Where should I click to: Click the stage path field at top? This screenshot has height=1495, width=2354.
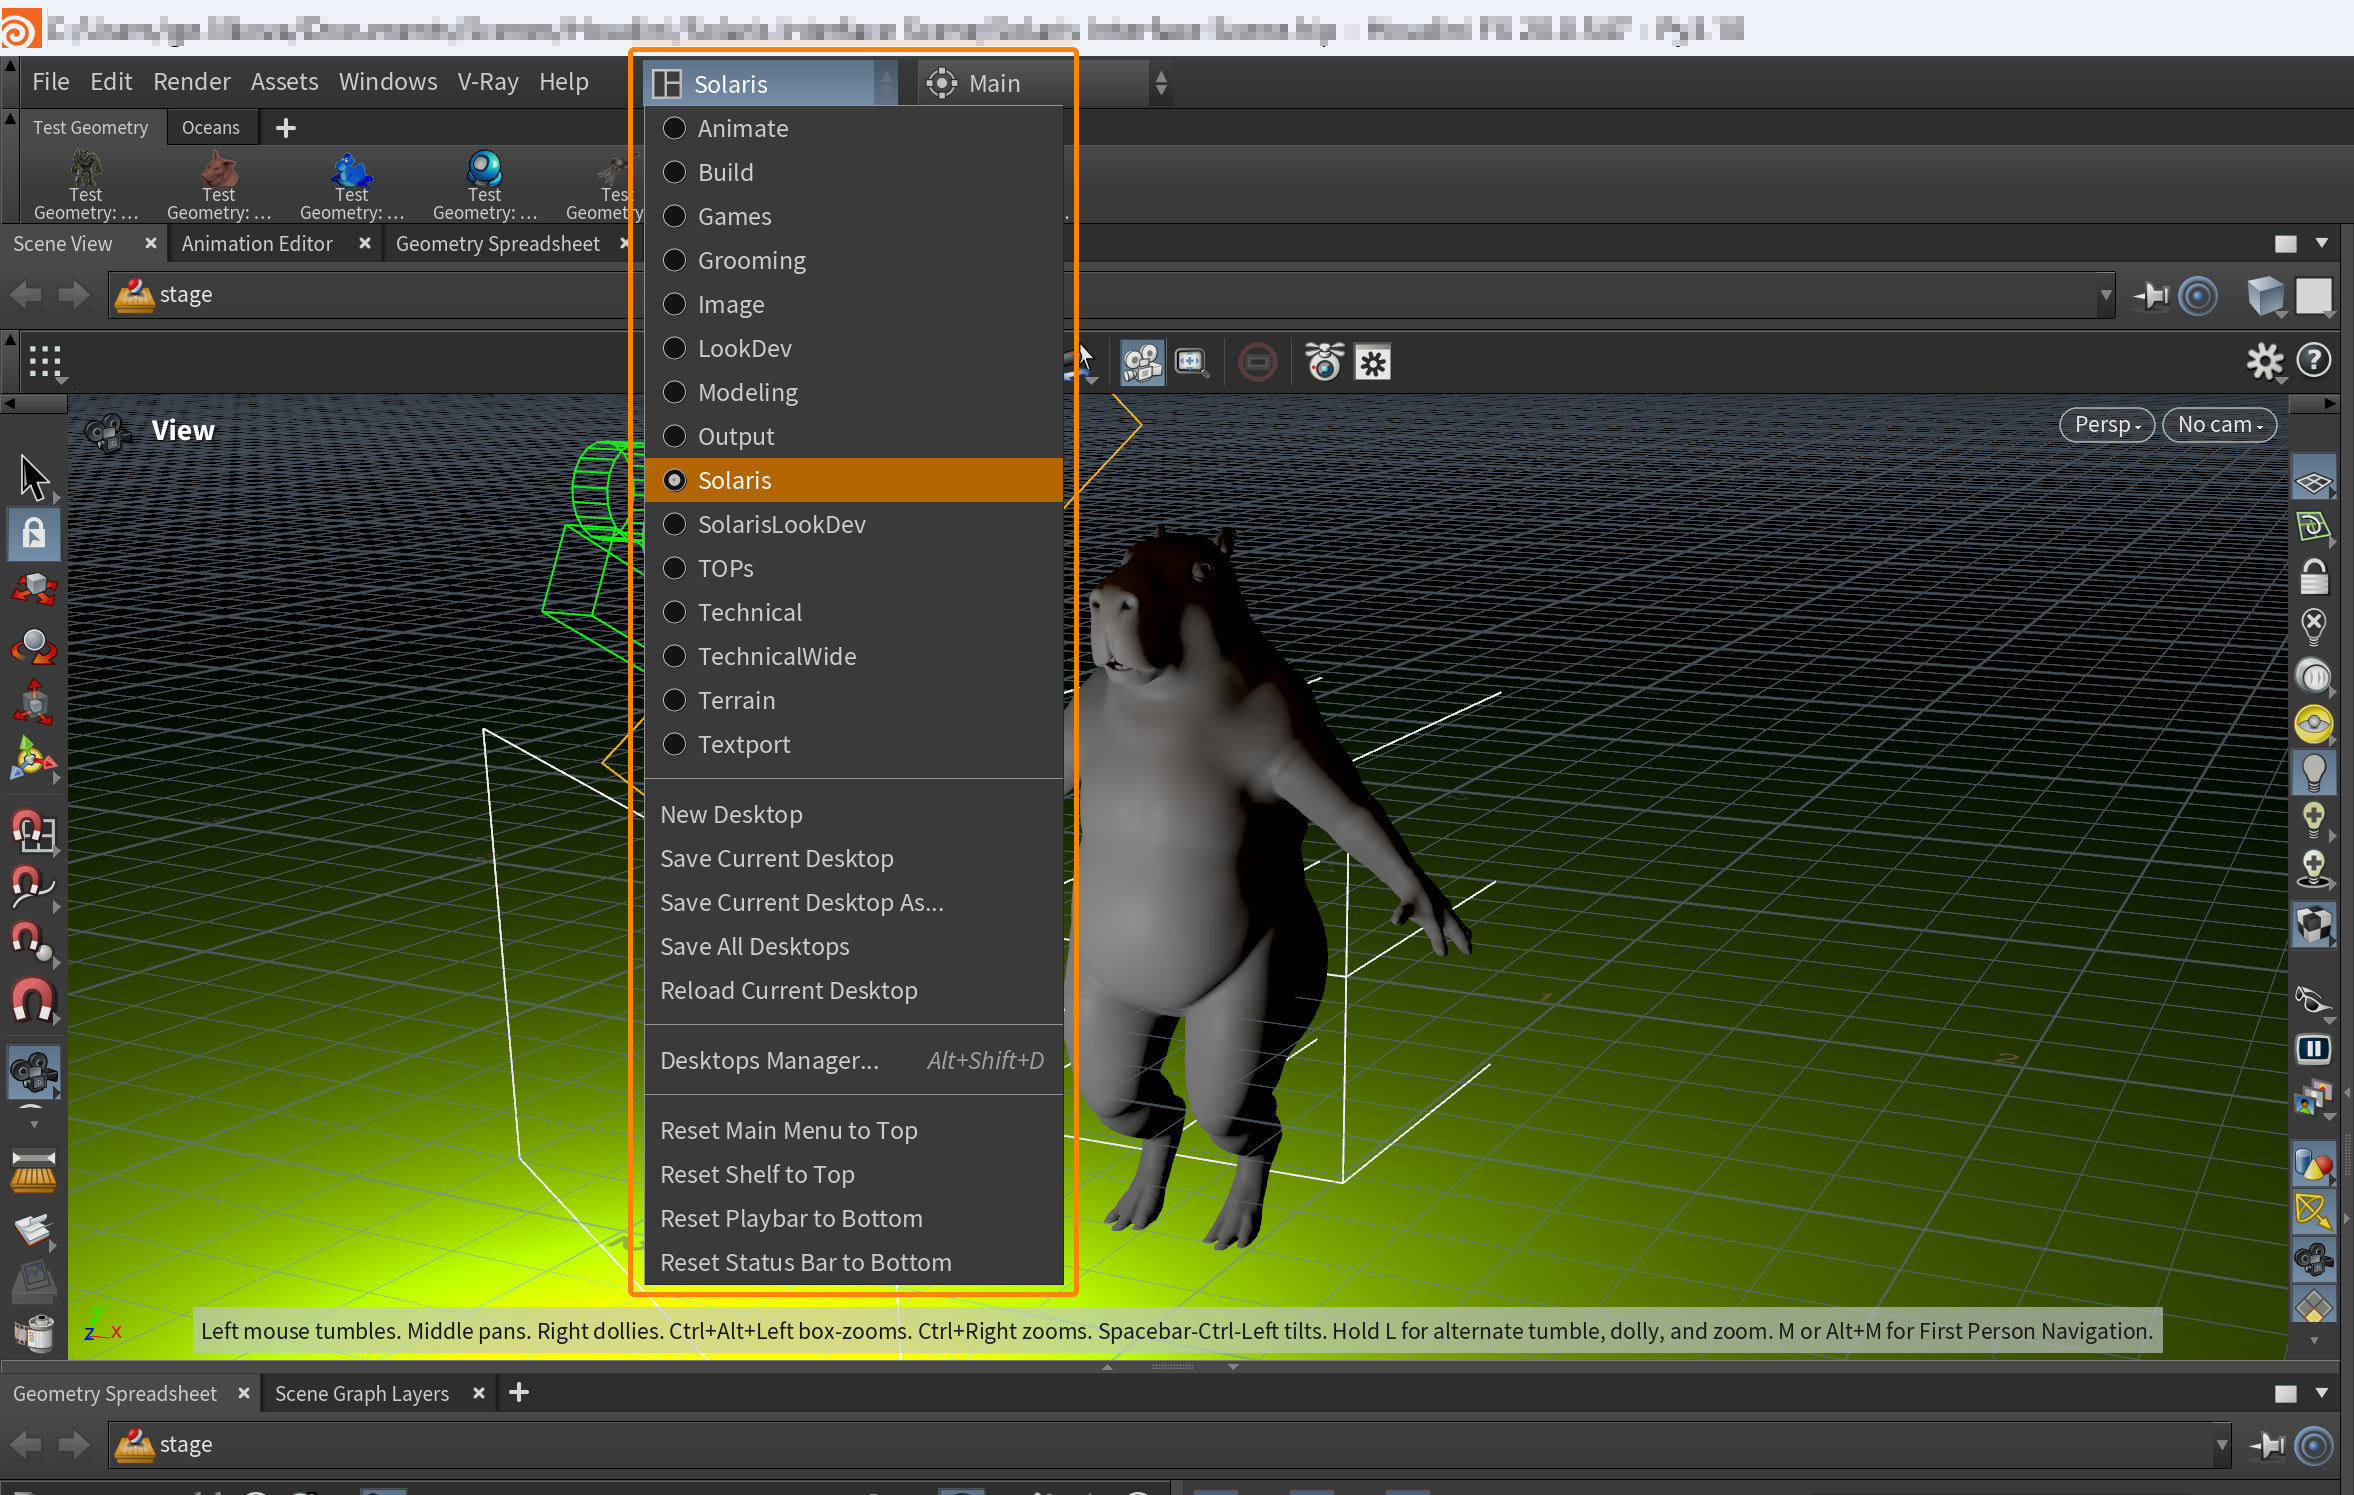[x=1110, y=296]
